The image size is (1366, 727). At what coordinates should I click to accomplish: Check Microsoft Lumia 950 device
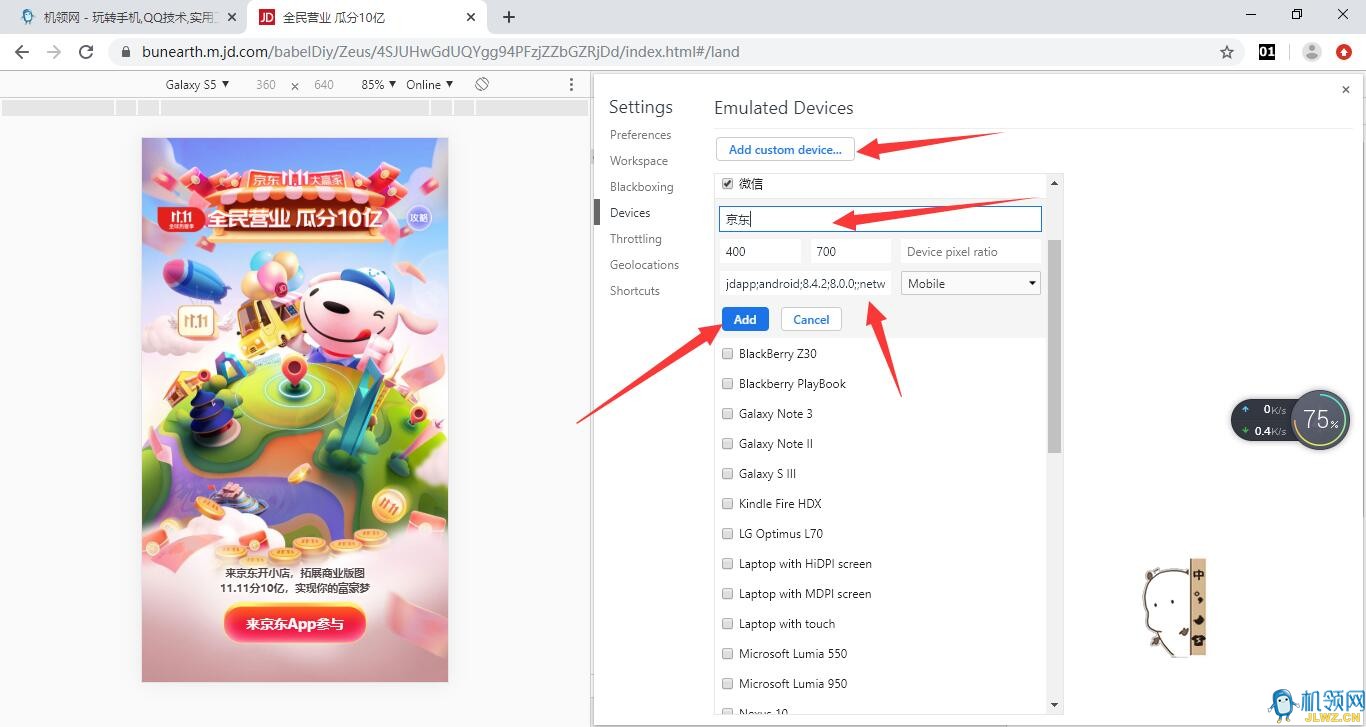[727, 684]
